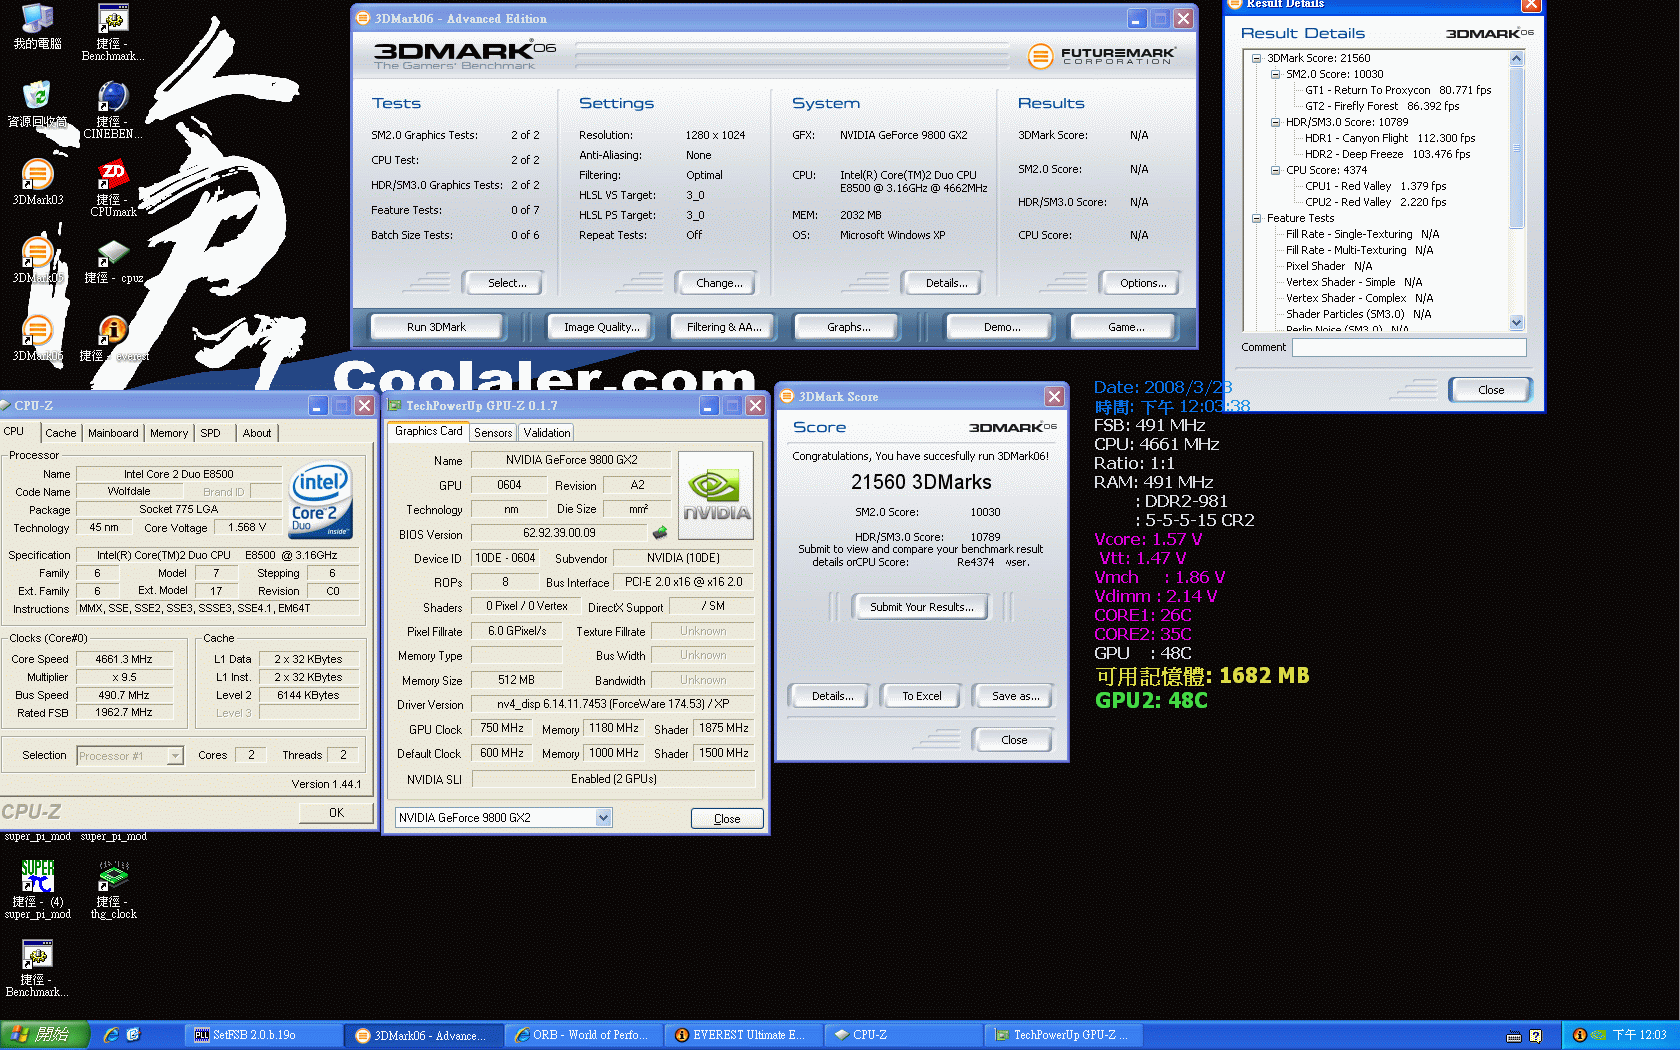Collapse the SM2.0 Score: 10030 node

coord(1275,74)
